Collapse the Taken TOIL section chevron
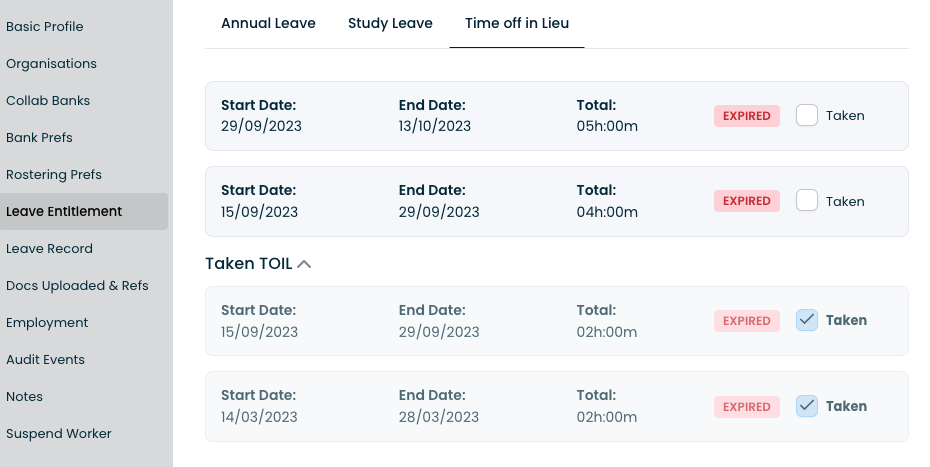The width and height of the screenshot is (930, 467). [304, 264]
